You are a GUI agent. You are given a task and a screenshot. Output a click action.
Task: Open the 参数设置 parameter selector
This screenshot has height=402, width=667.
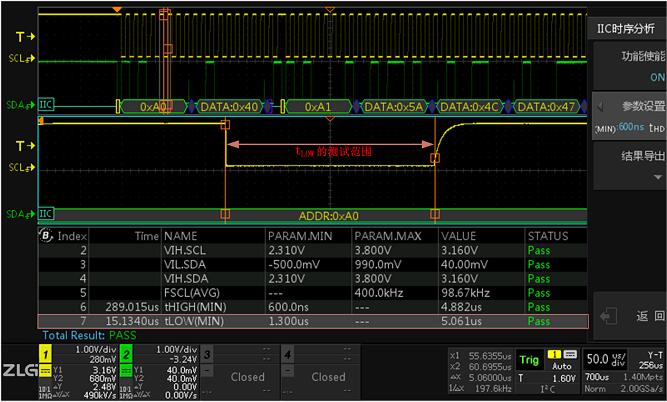628,116
